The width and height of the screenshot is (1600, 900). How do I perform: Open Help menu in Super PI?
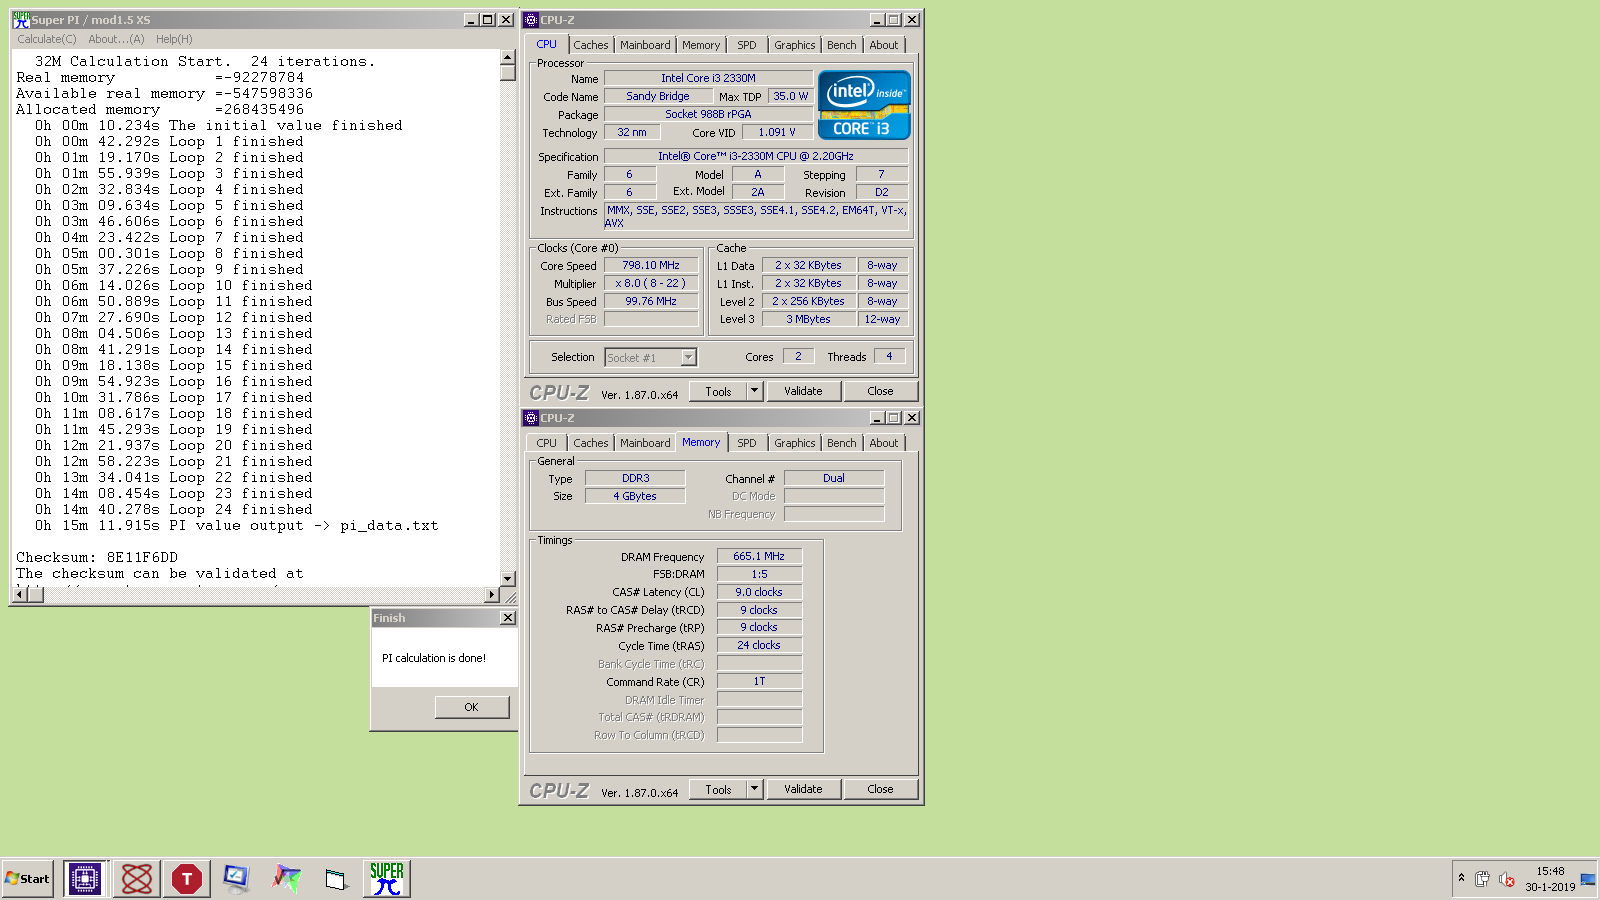(174, 39)
